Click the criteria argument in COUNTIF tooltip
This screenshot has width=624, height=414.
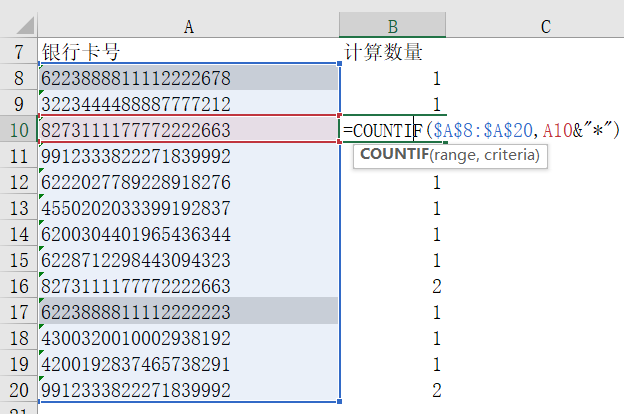tap(509, 155)
